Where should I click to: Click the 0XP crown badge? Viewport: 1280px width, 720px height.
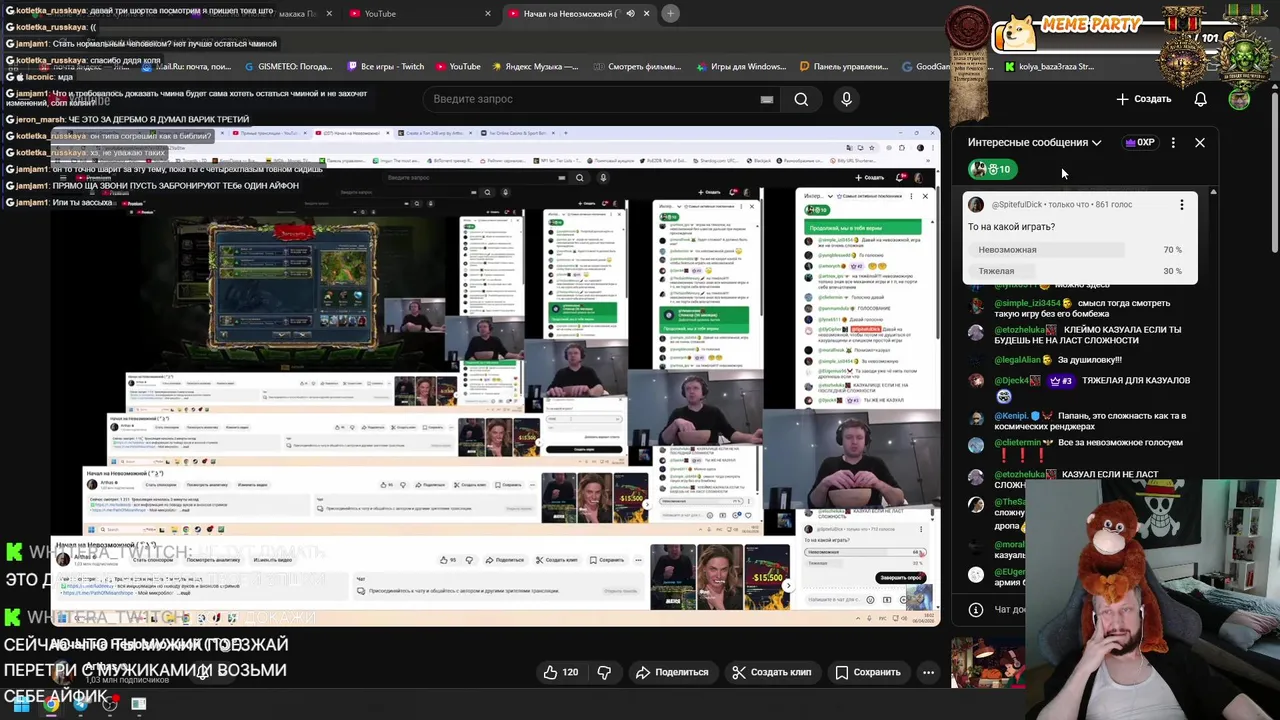(1140, 143)
